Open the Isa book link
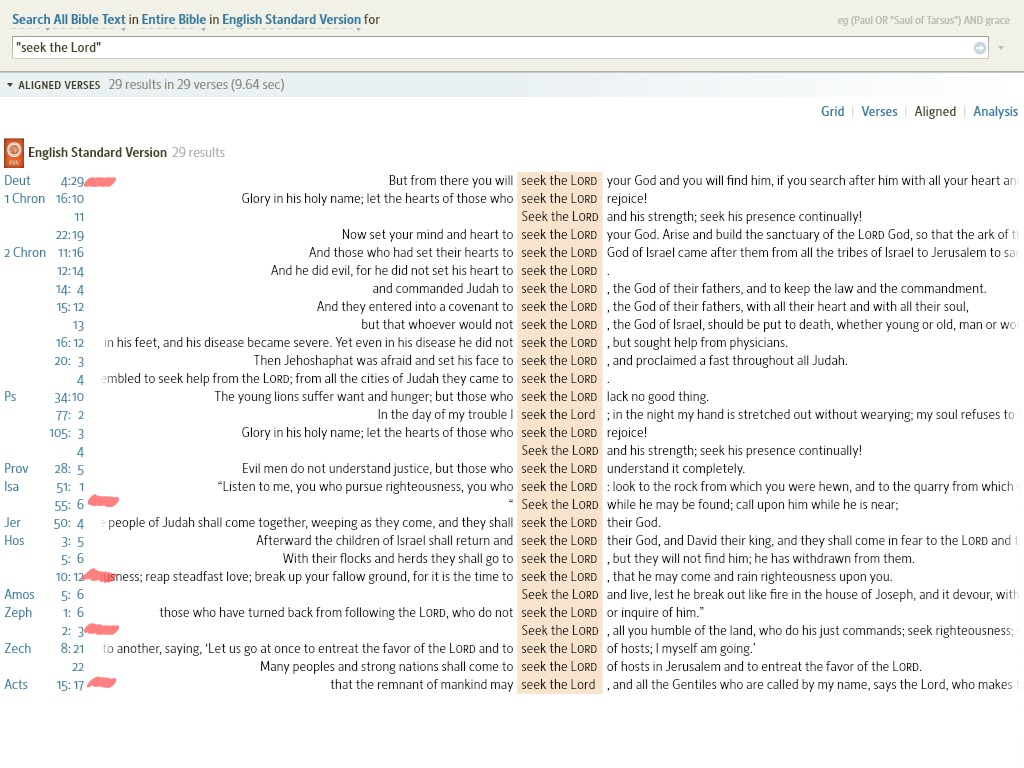This screenshot has height=768, width=1024. [11, 487]
